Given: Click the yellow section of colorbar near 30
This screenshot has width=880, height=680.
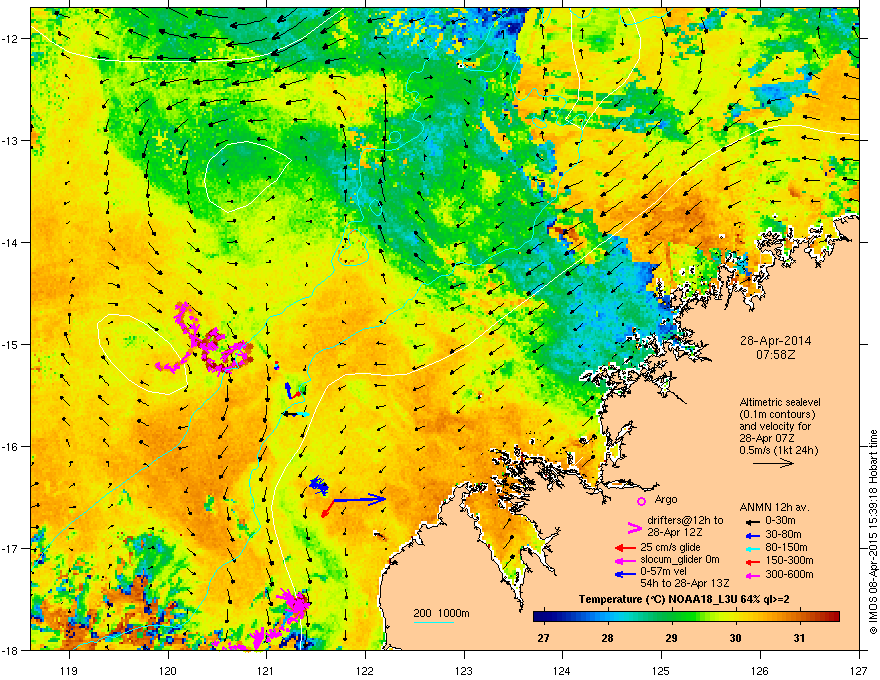Looking at the screenshot, I should tap(735, 617).
